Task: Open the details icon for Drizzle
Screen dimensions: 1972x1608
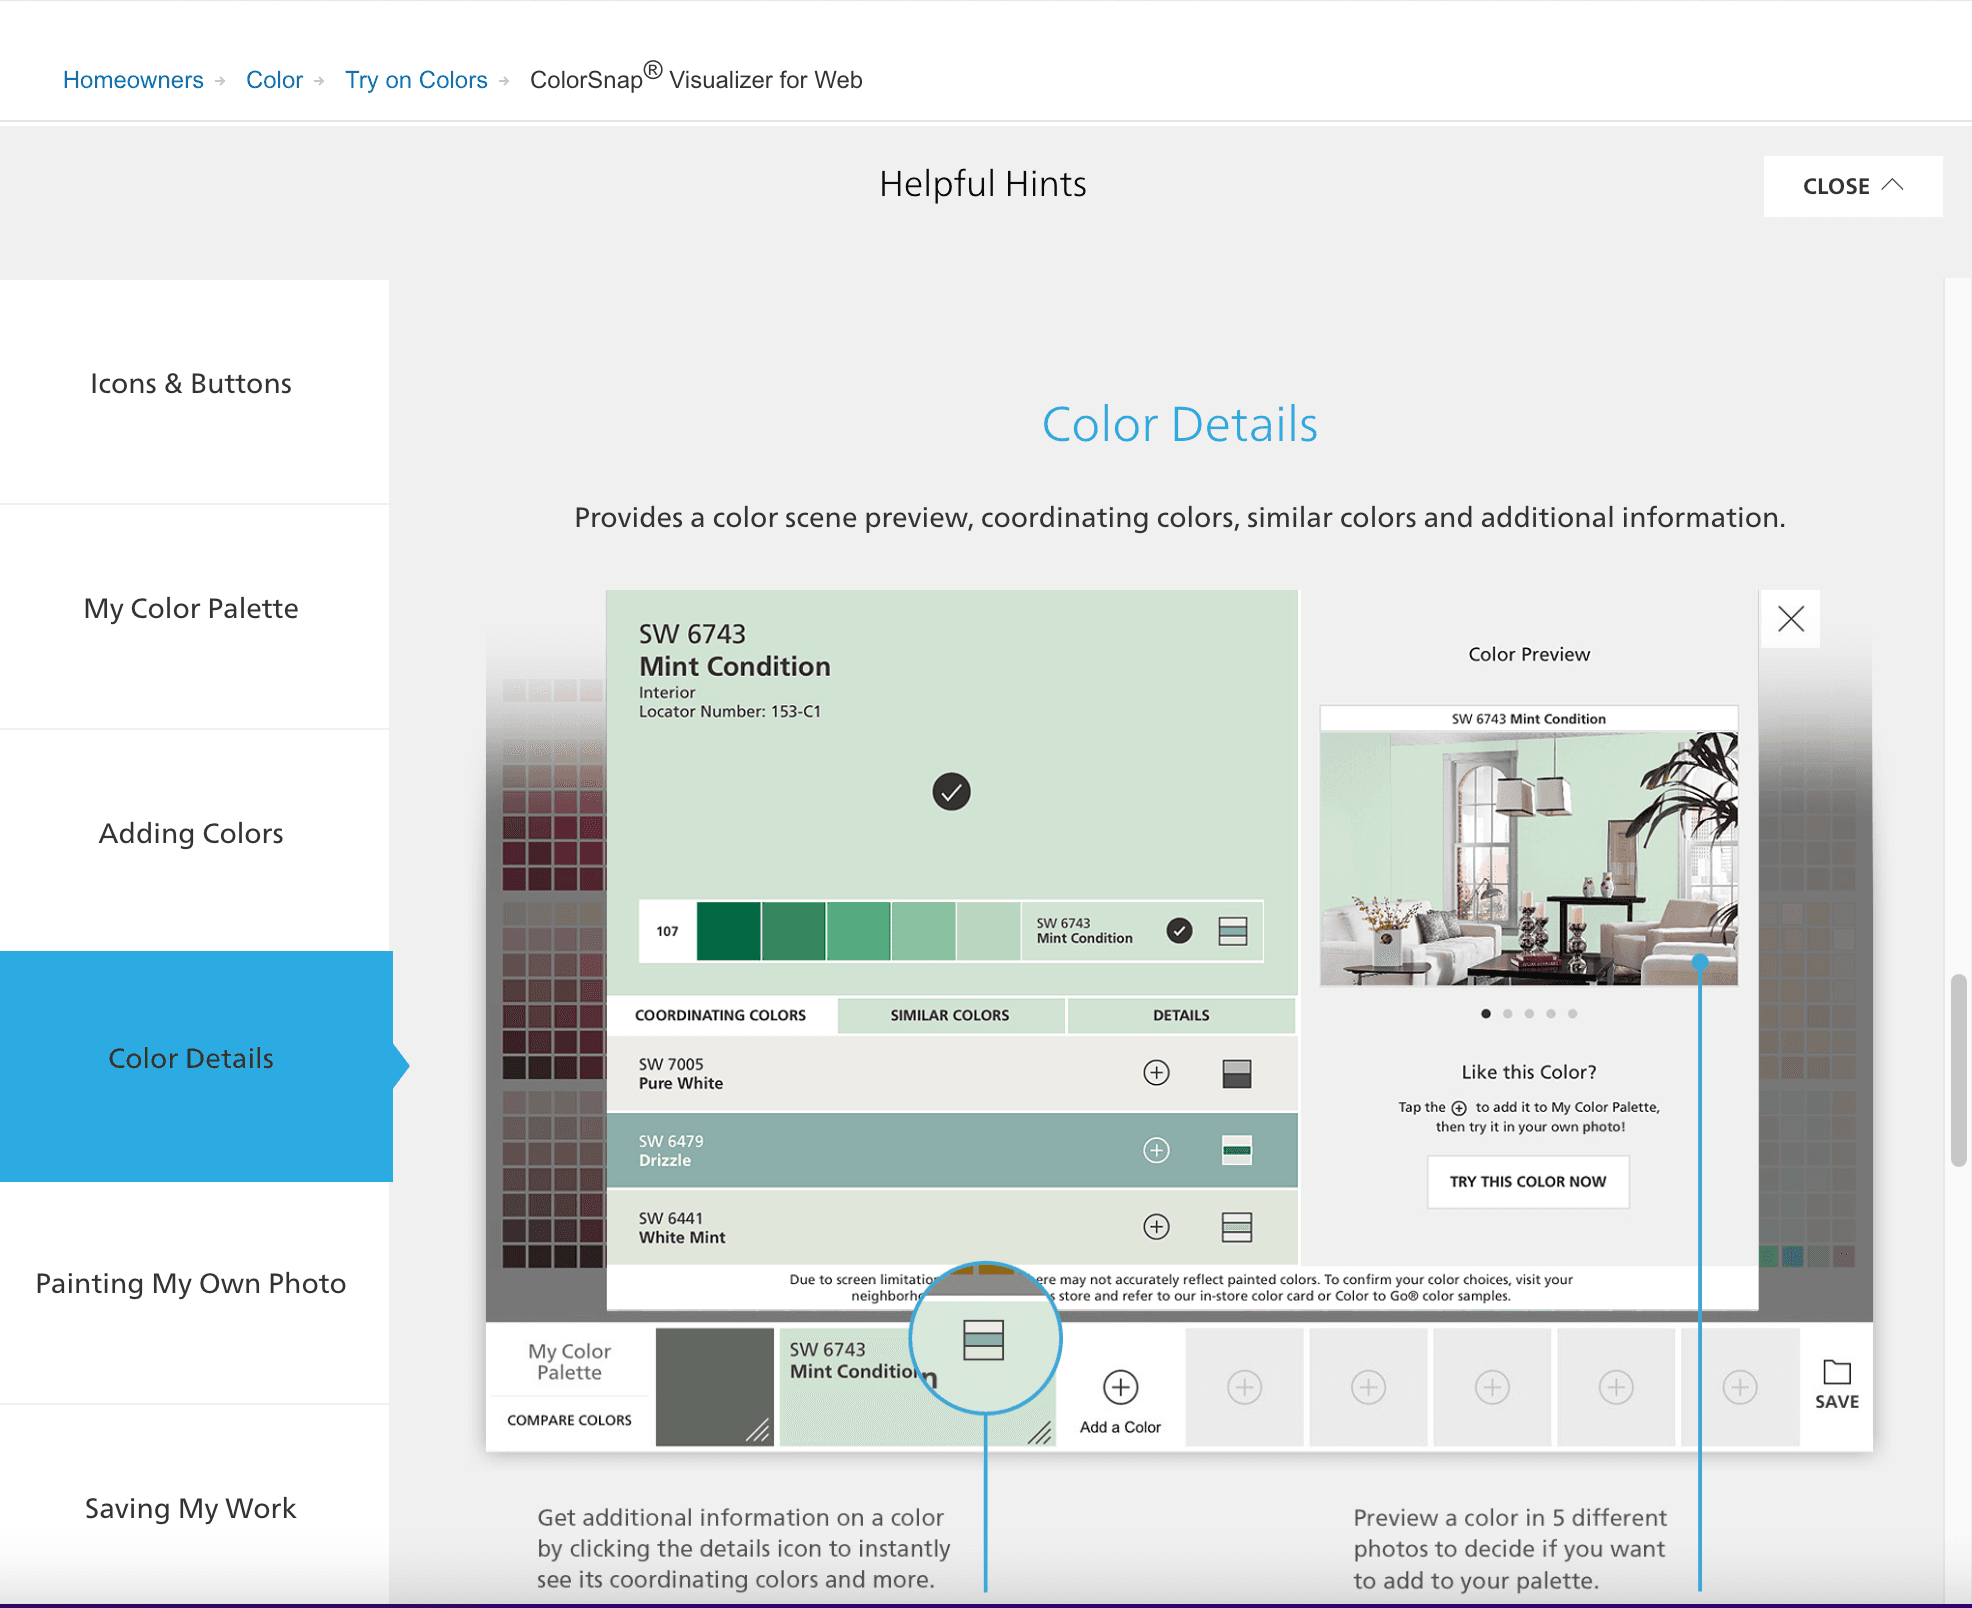Action: click(x=1236, y=1150)
